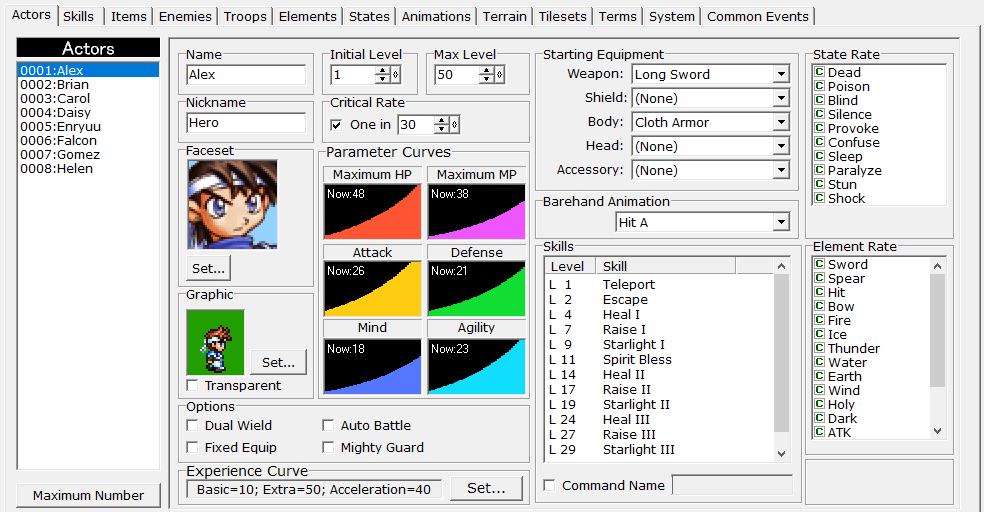Click the Water element rate C icon
Image resolution: width=984 pixels, height=512 pixels.
pos(819,361)
